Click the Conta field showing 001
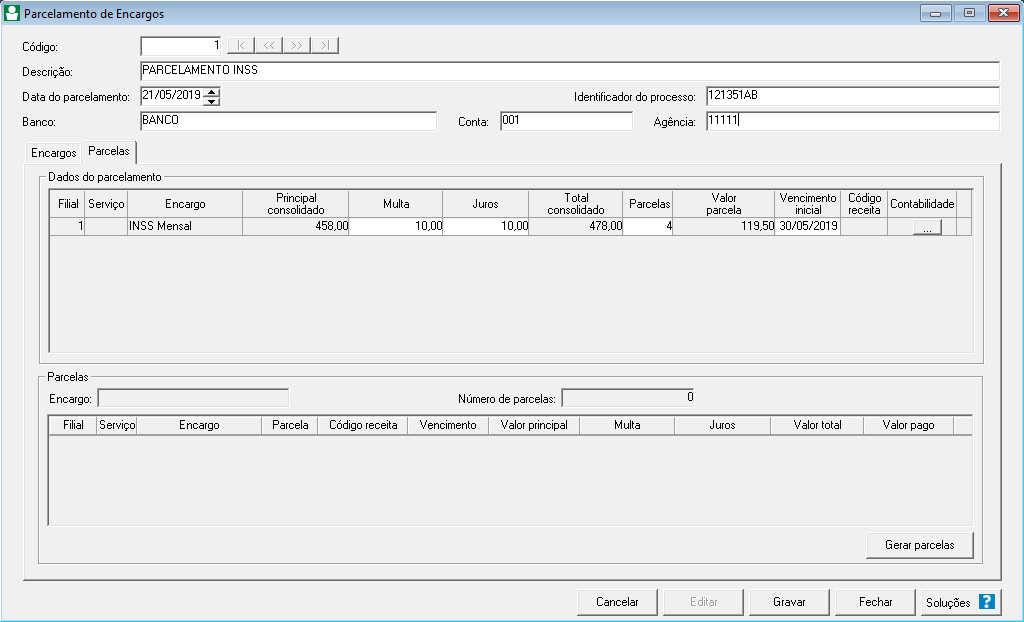Viewport: 1024px width, 622px height. tap(566, 121)
